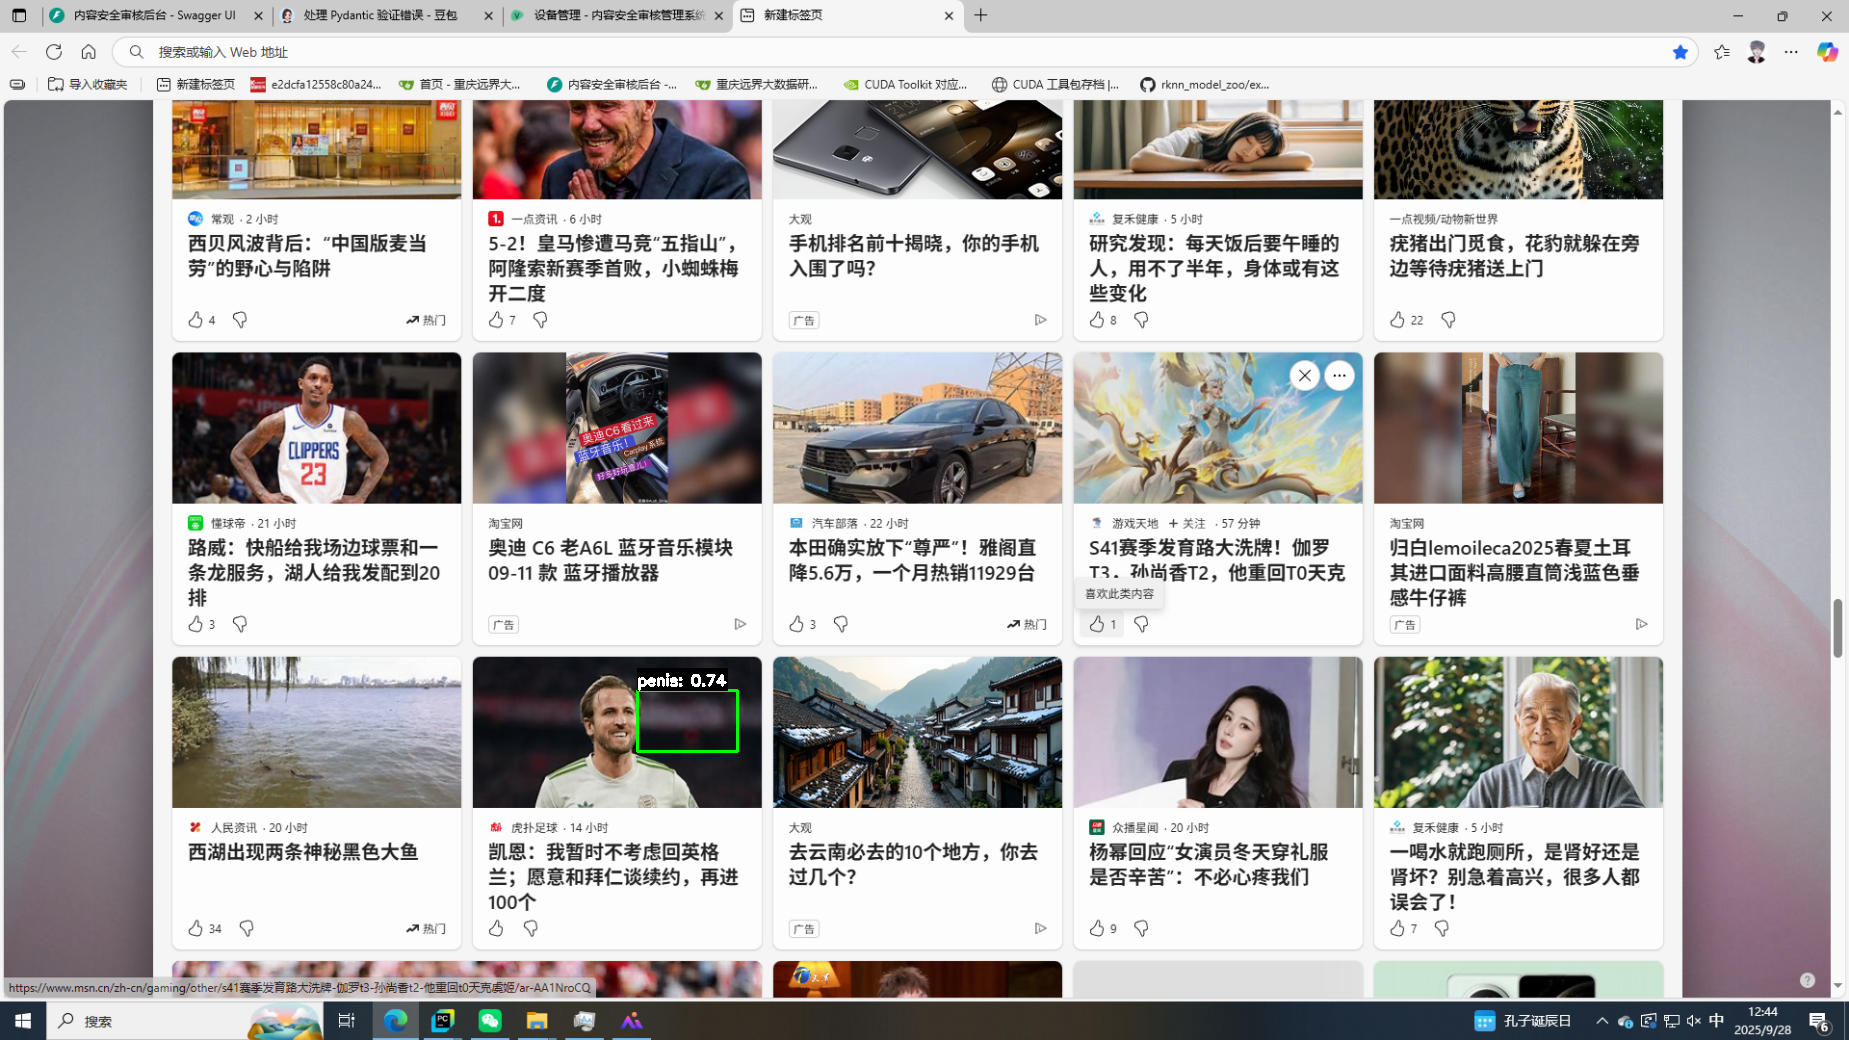
Task: Follow 游戏天地 with 关注 button
Action: (1187, 523)
